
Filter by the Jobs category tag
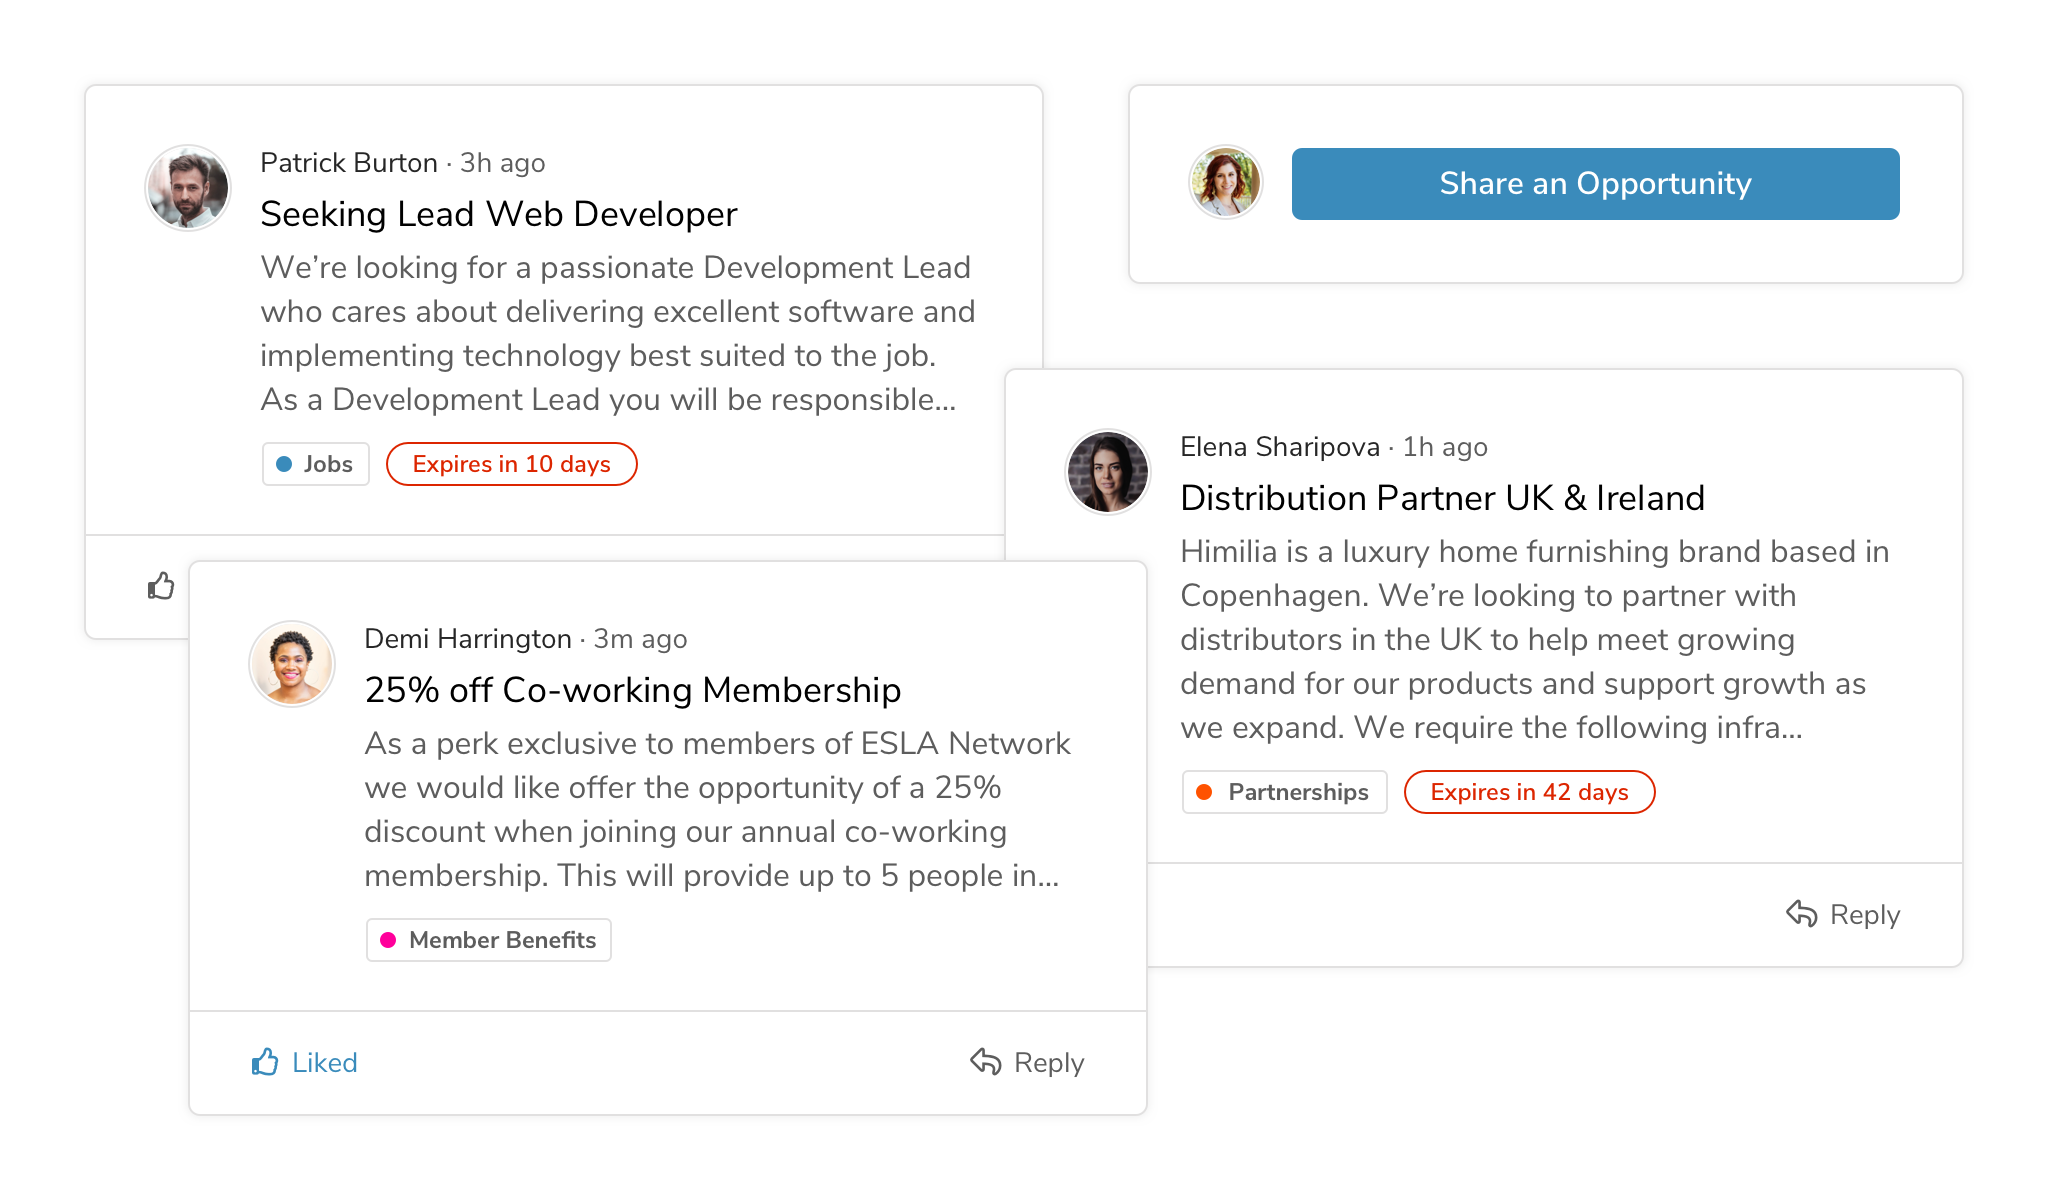[x=316, y=464]
